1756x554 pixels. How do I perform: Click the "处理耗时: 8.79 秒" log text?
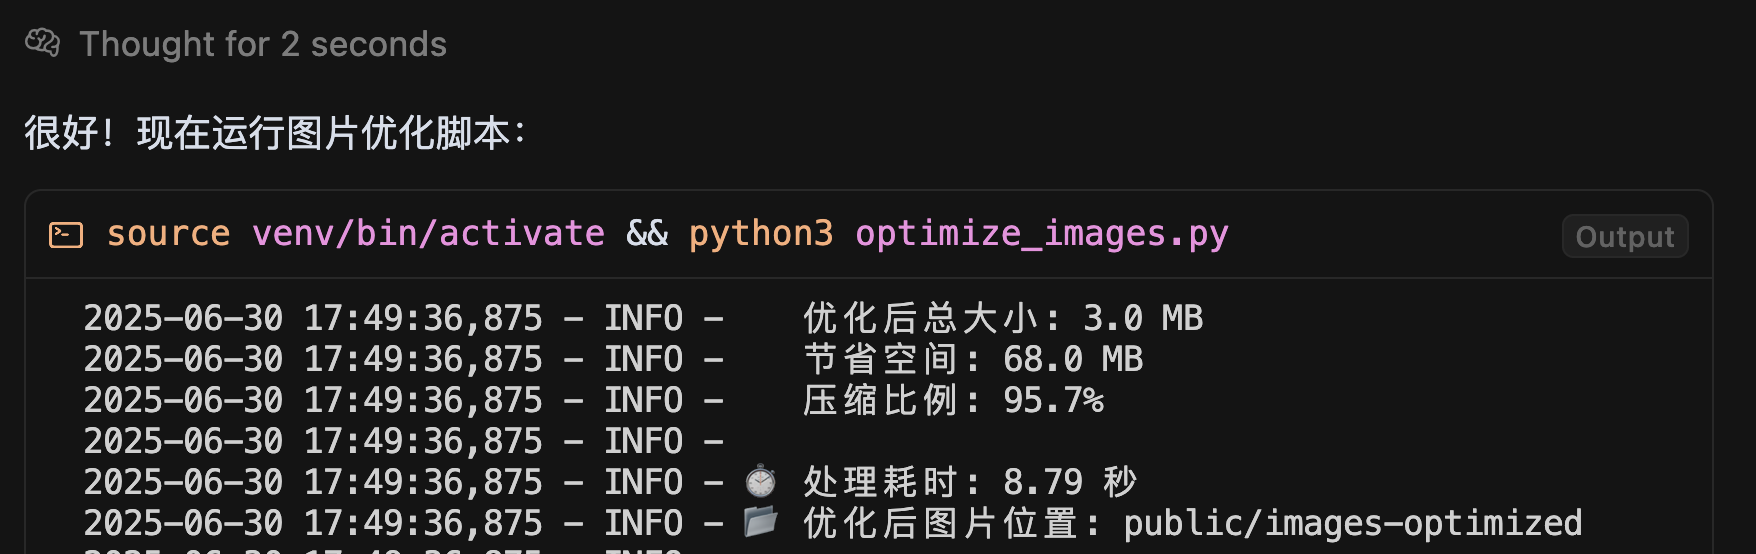point(969,483)
